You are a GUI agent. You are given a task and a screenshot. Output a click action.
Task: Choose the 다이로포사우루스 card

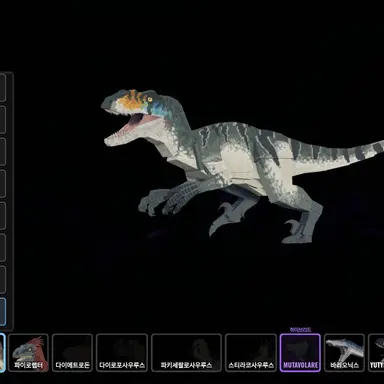[x=122, y=353]
